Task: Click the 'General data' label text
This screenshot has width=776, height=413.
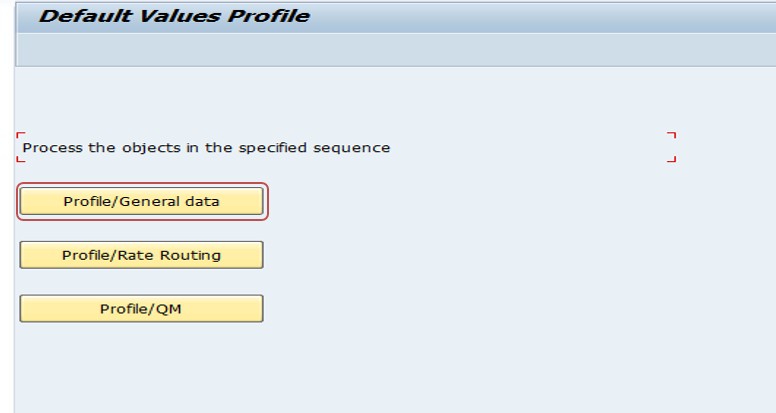Action: pos(169,202)
